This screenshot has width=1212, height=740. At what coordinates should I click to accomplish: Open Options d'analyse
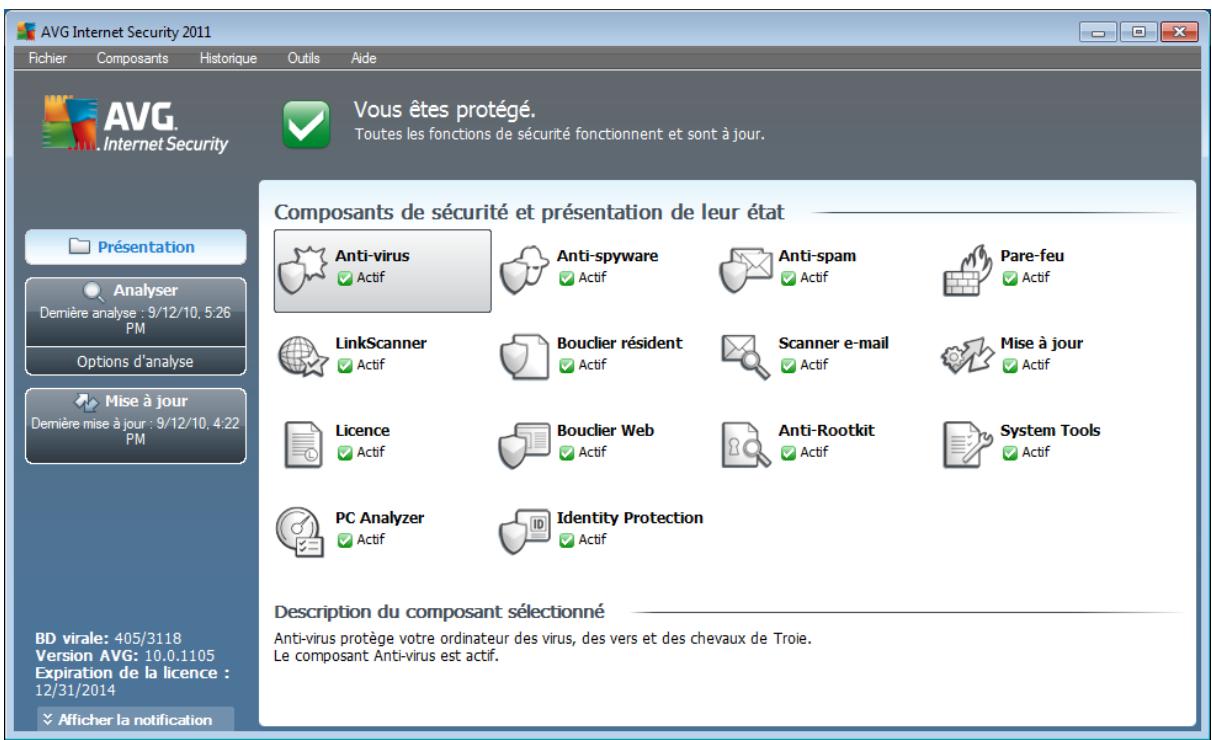134,362
